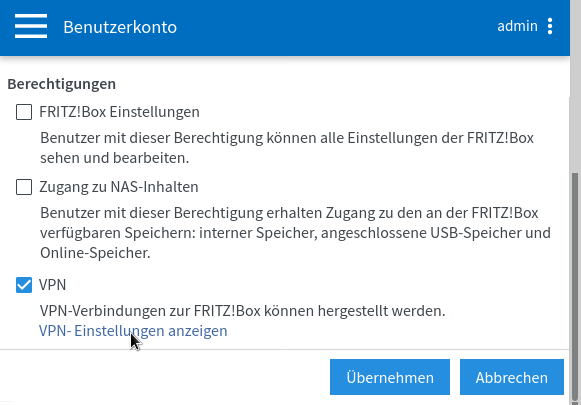
Task: Enable the FRITZ!Box Einstellungen checkbox
Action: click(x=24, y=112)
